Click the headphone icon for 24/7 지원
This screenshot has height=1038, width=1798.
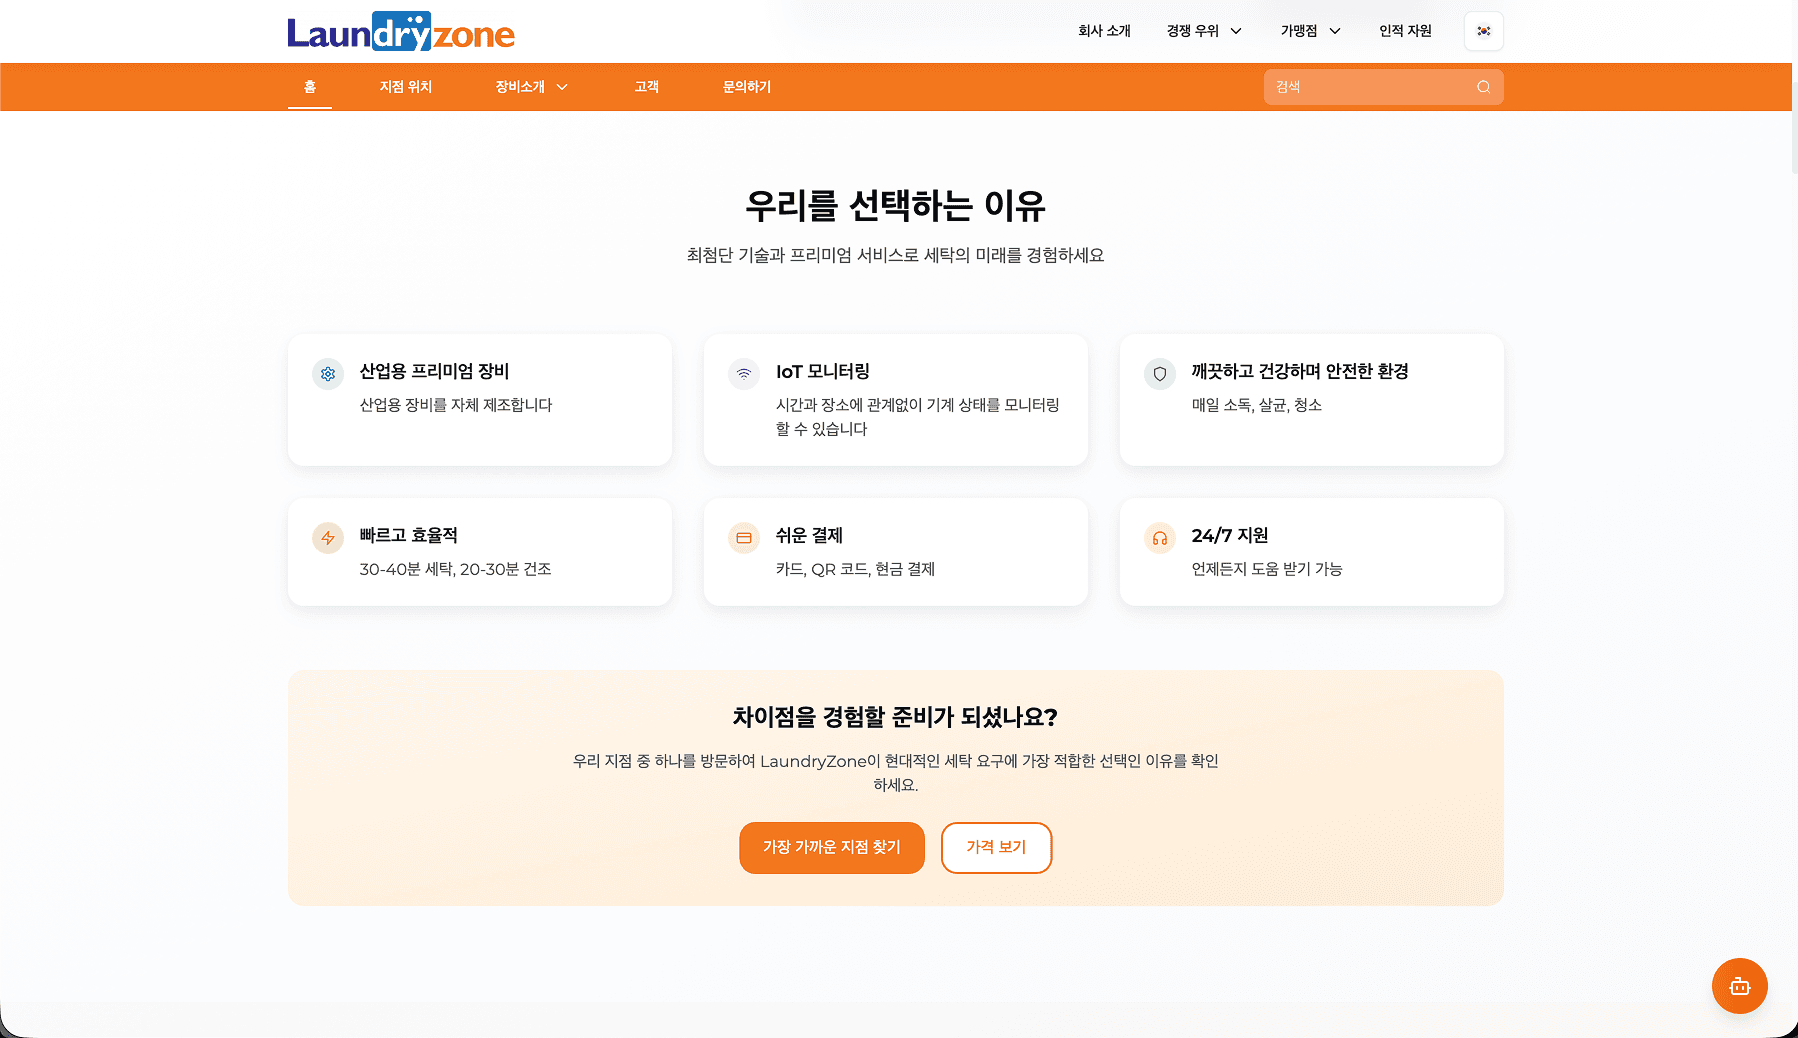pyautogui.click(x=1160, y=538)
